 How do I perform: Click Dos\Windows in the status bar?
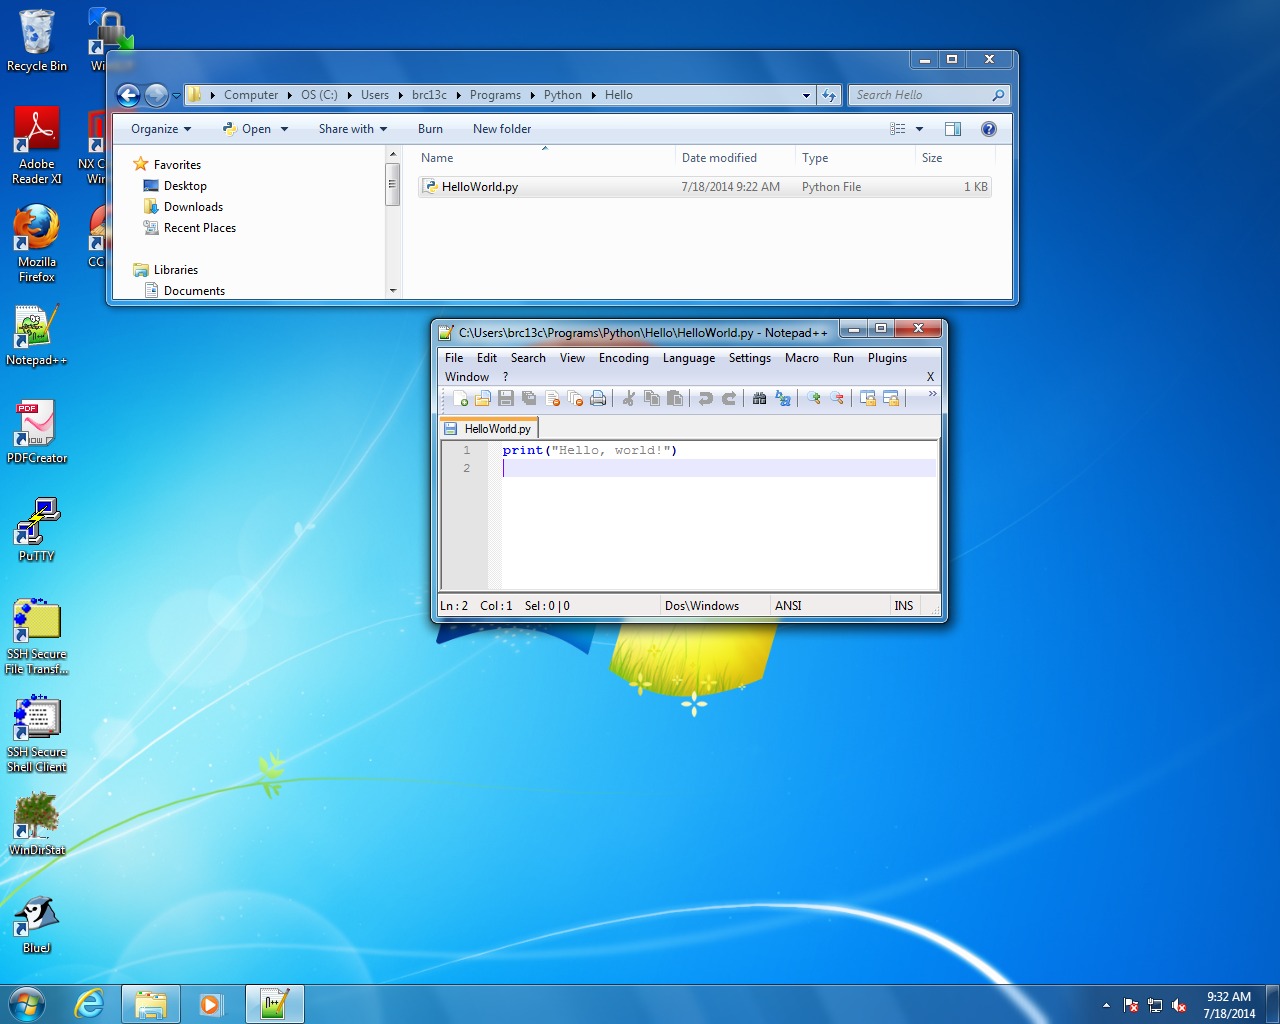pyautogui.click(x=702, y=606)
